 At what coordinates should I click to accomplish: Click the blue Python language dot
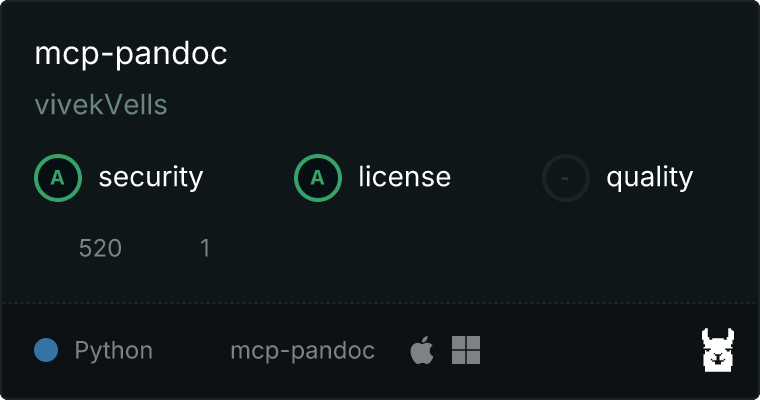coord(46,350)
